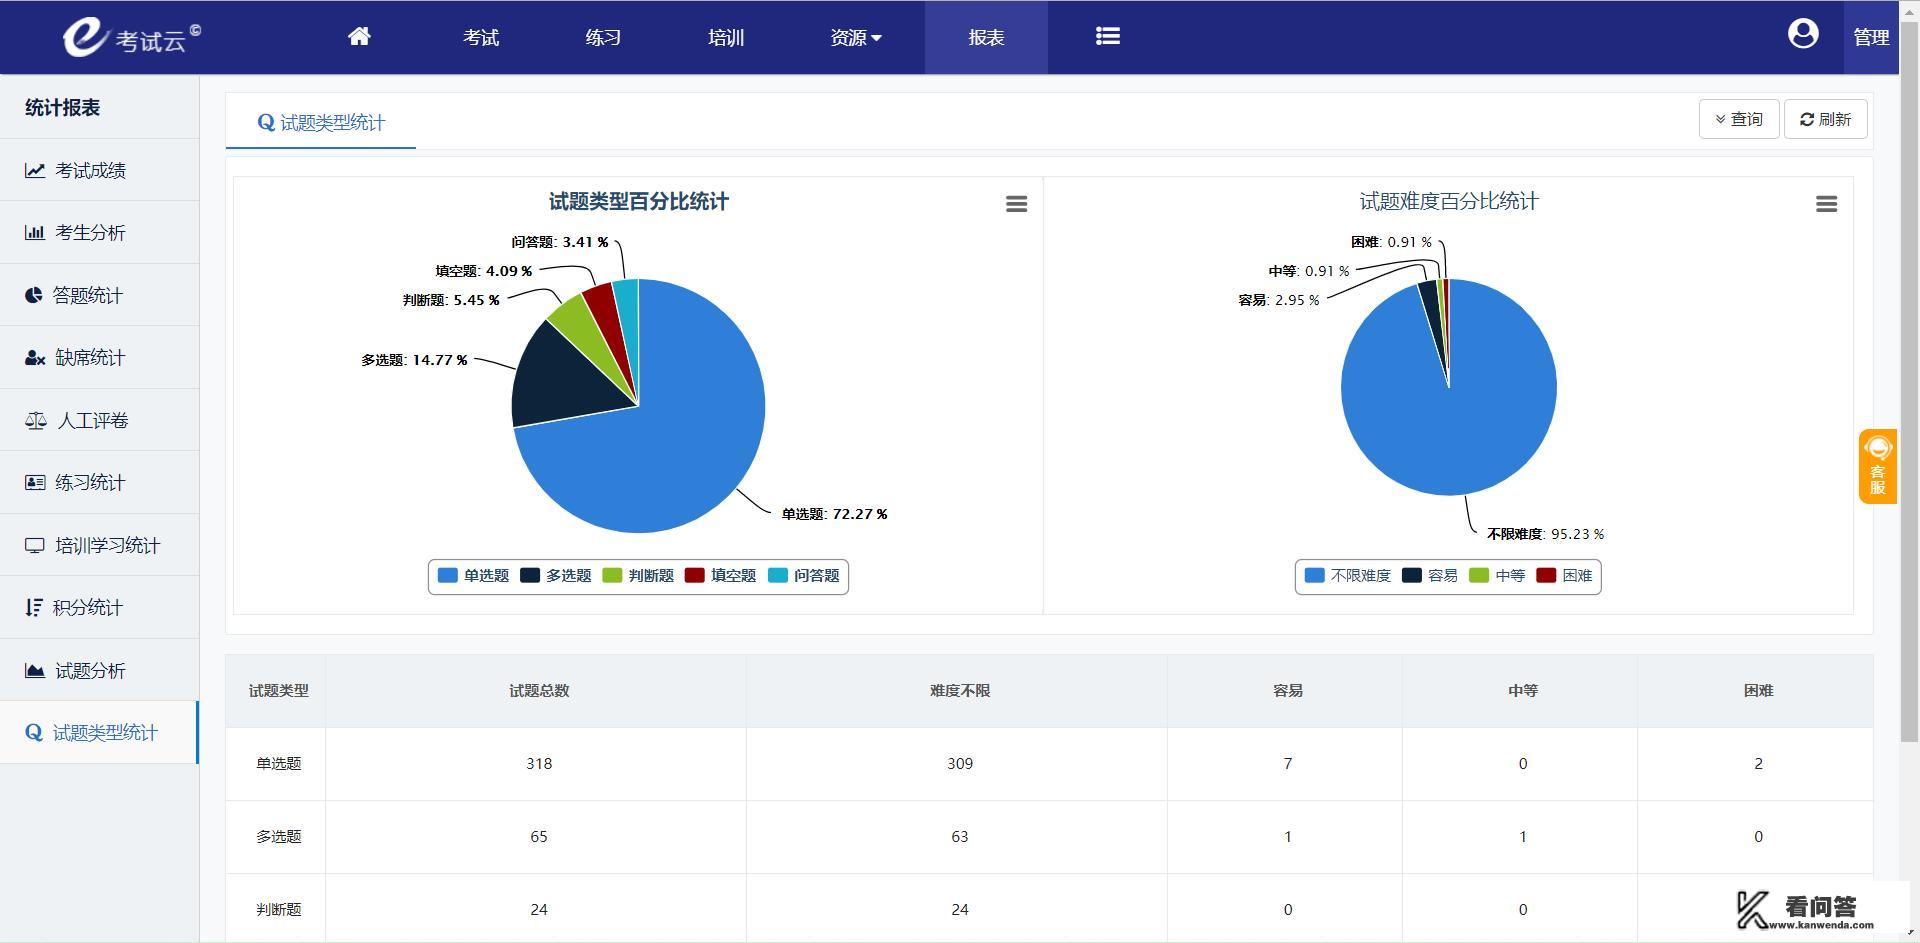
Task: Click the 缺席统计 user icon
Action: pos(35,358)
